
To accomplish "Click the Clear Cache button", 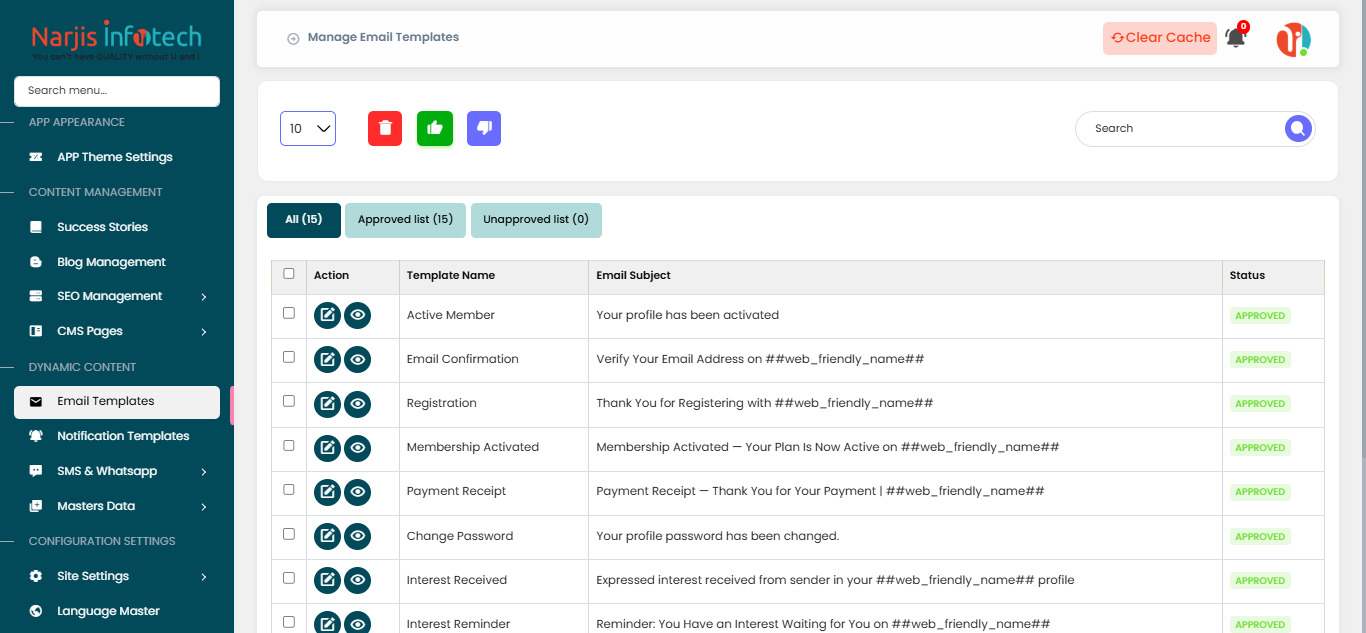I will pos(1160,38).
